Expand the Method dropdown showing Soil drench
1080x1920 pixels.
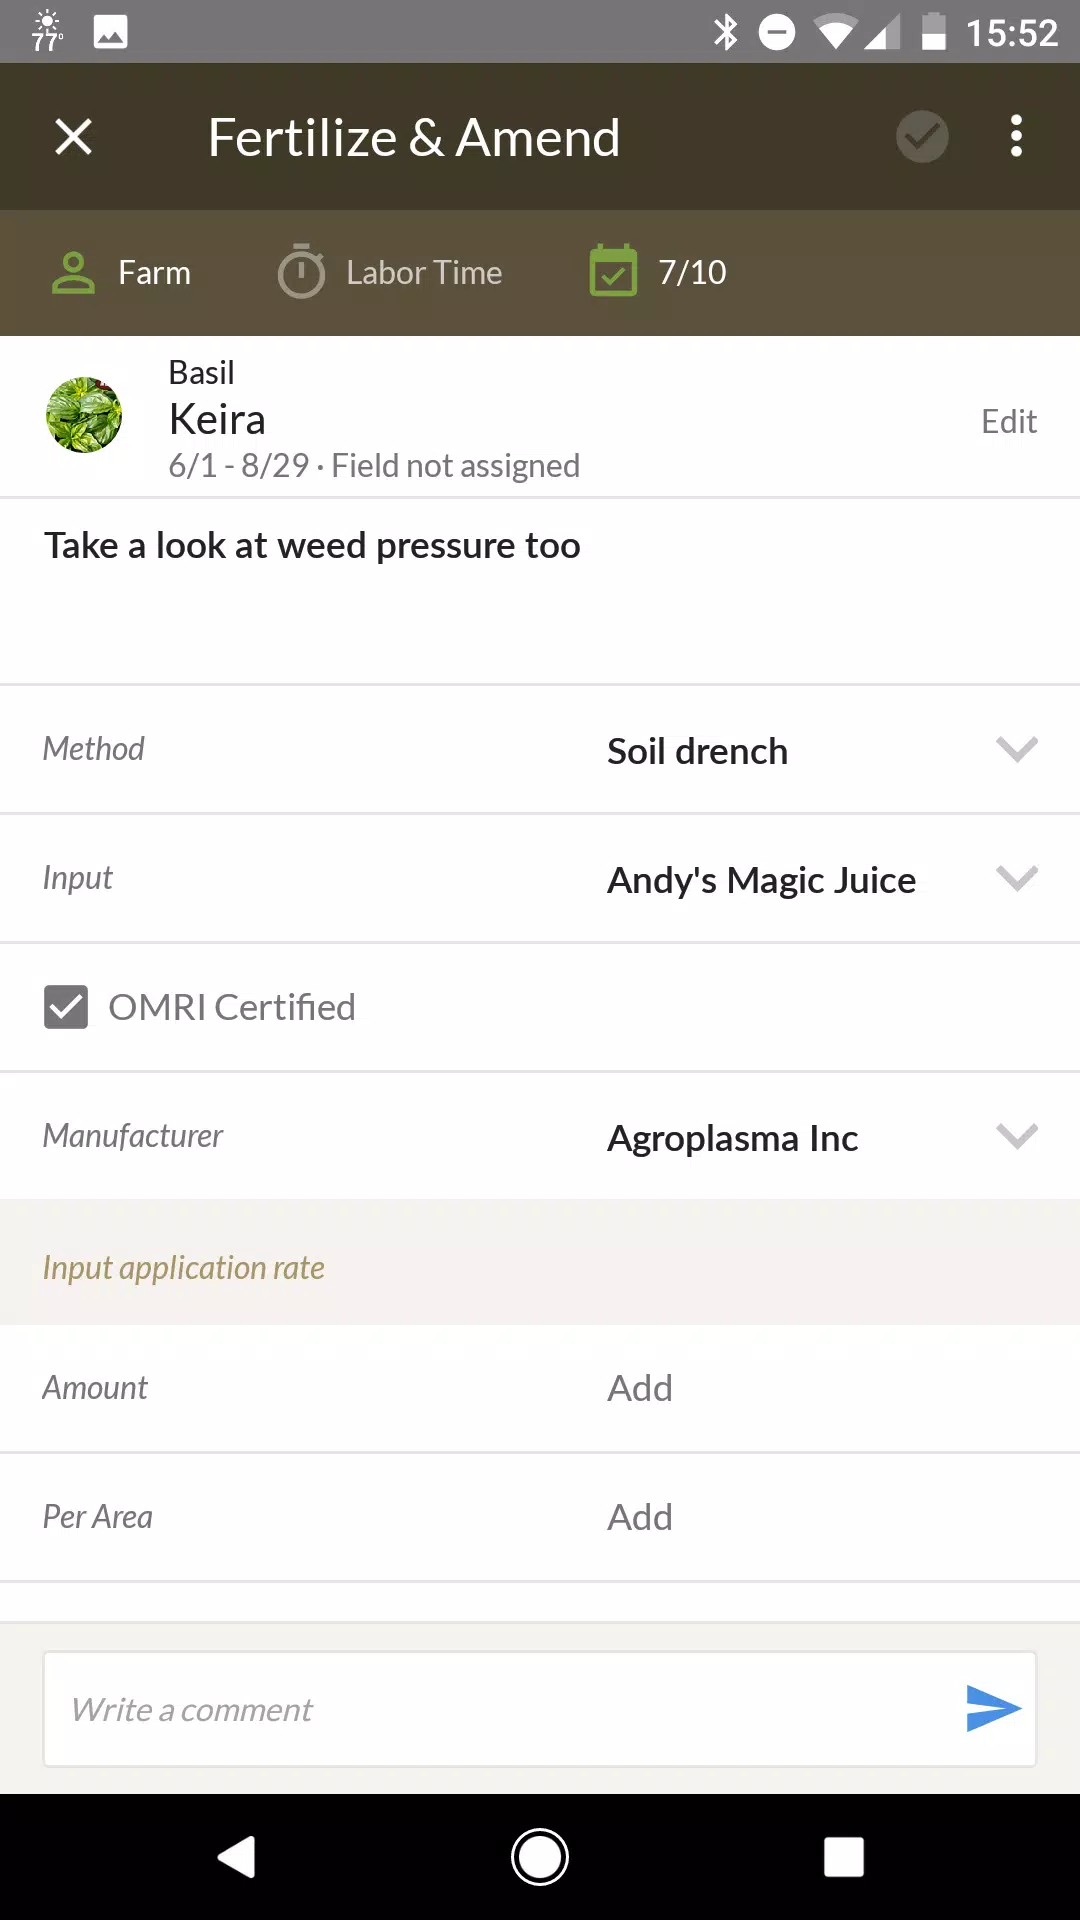point(1016,750)
